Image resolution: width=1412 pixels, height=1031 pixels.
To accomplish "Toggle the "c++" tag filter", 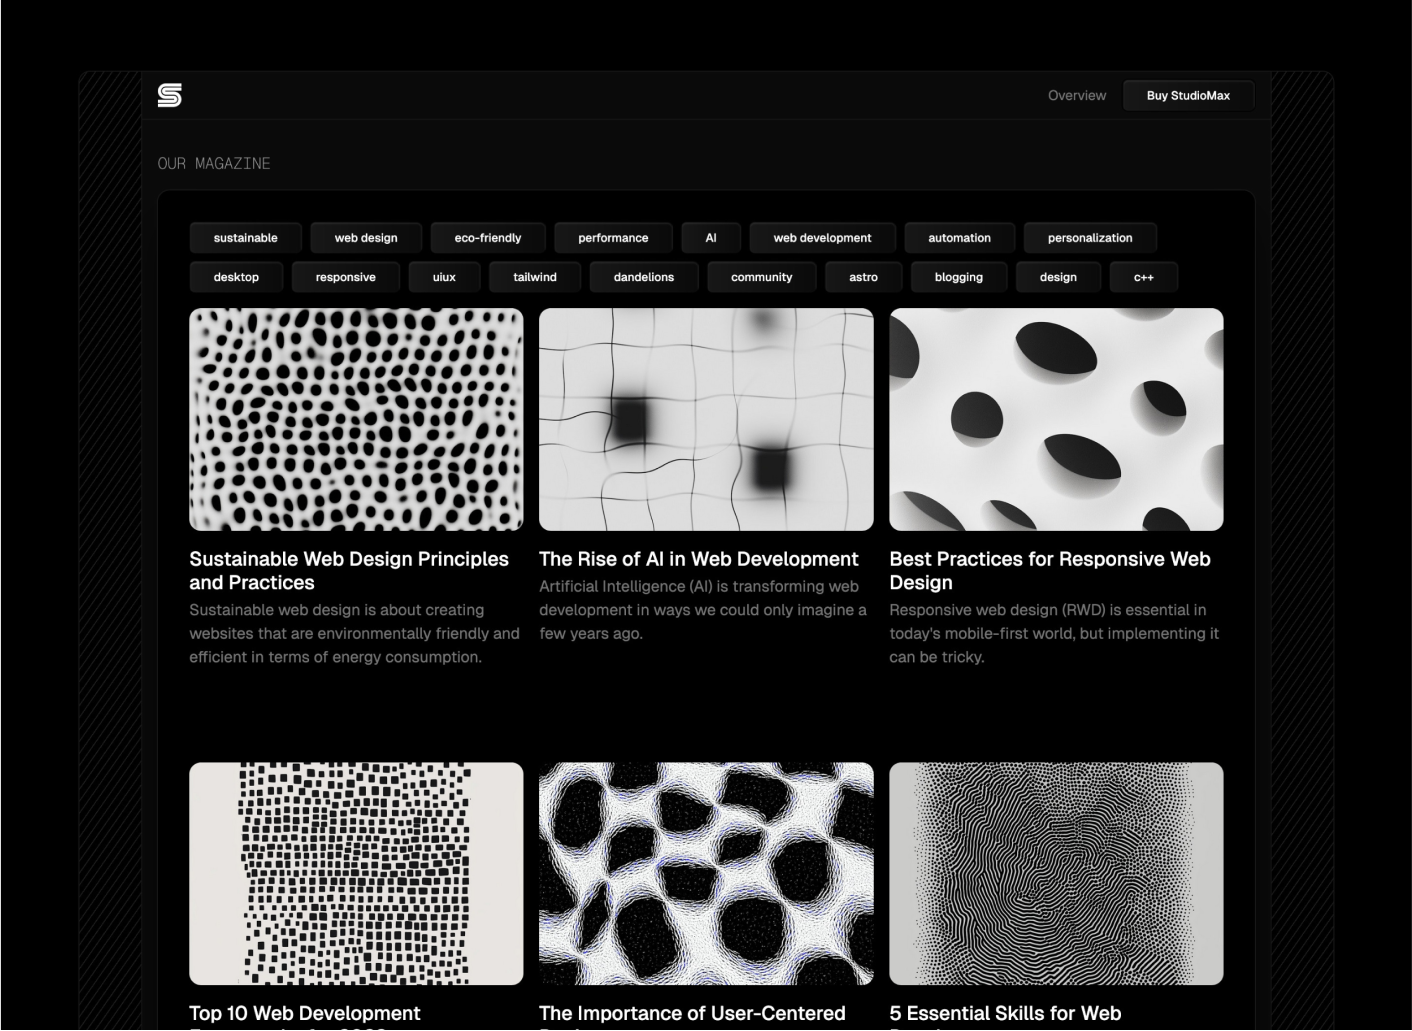I will [x=1143, y=277].
